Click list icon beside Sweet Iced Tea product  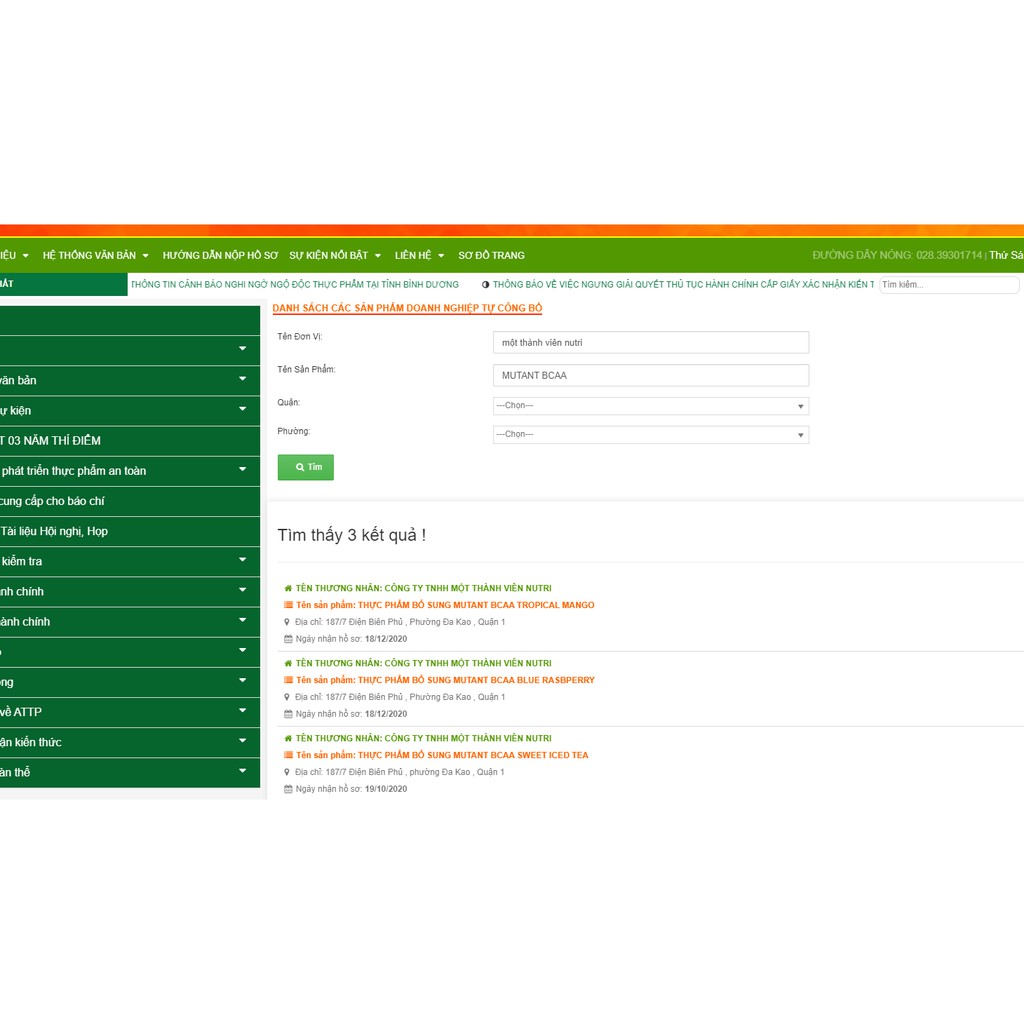click(288, 755)
